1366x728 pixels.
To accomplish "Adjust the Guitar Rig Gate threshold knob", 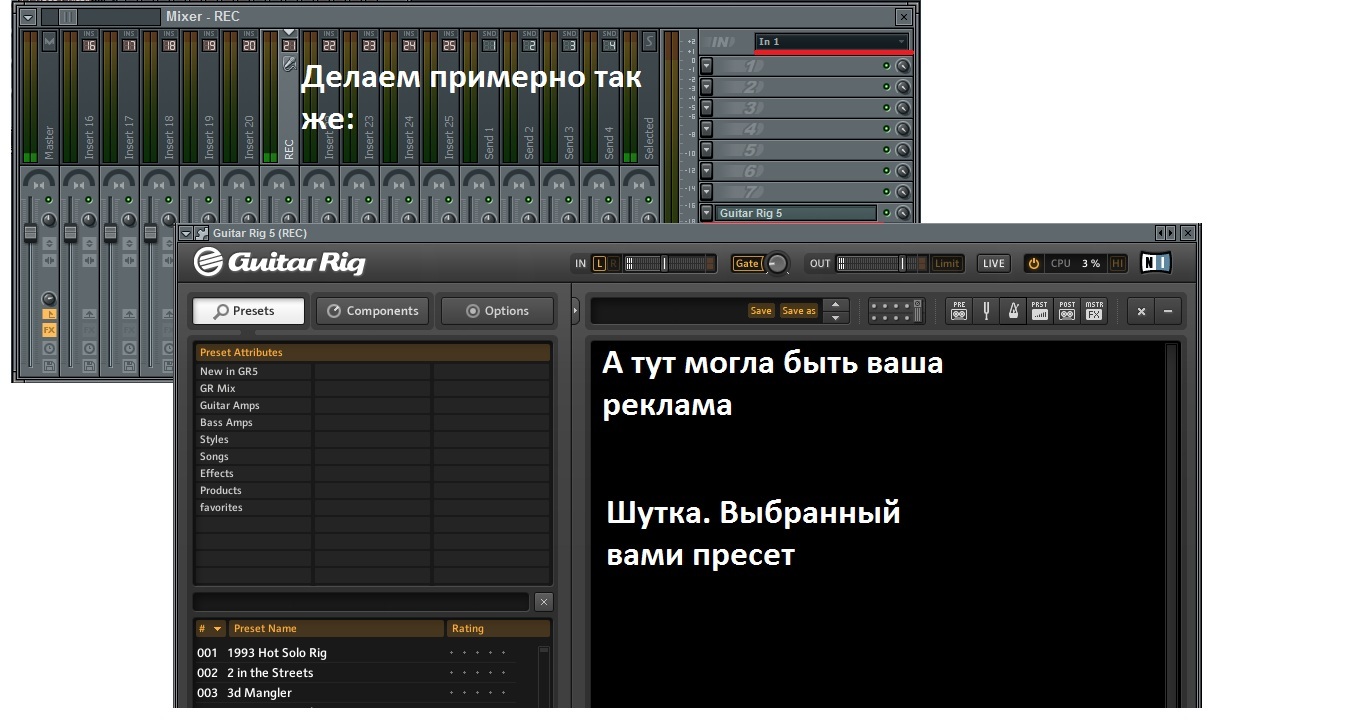I will coord(777,264).
